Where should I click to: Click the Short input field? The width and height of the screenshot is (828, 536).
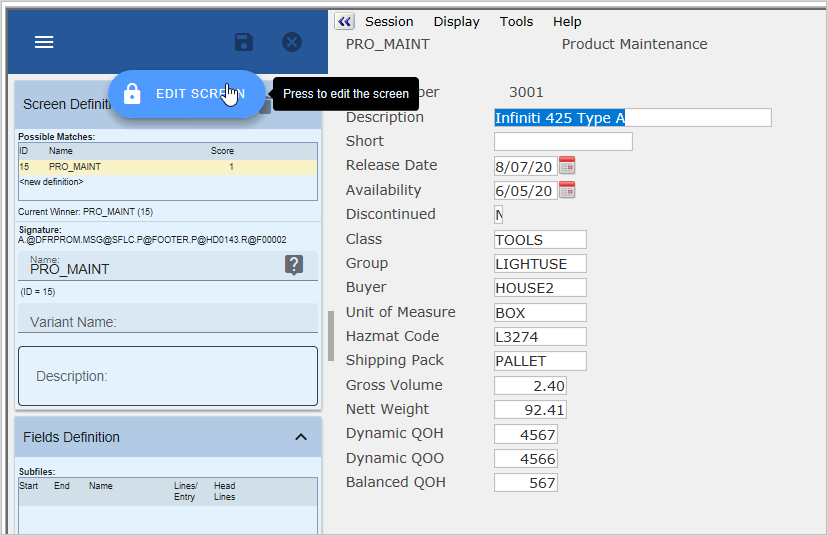563,142
